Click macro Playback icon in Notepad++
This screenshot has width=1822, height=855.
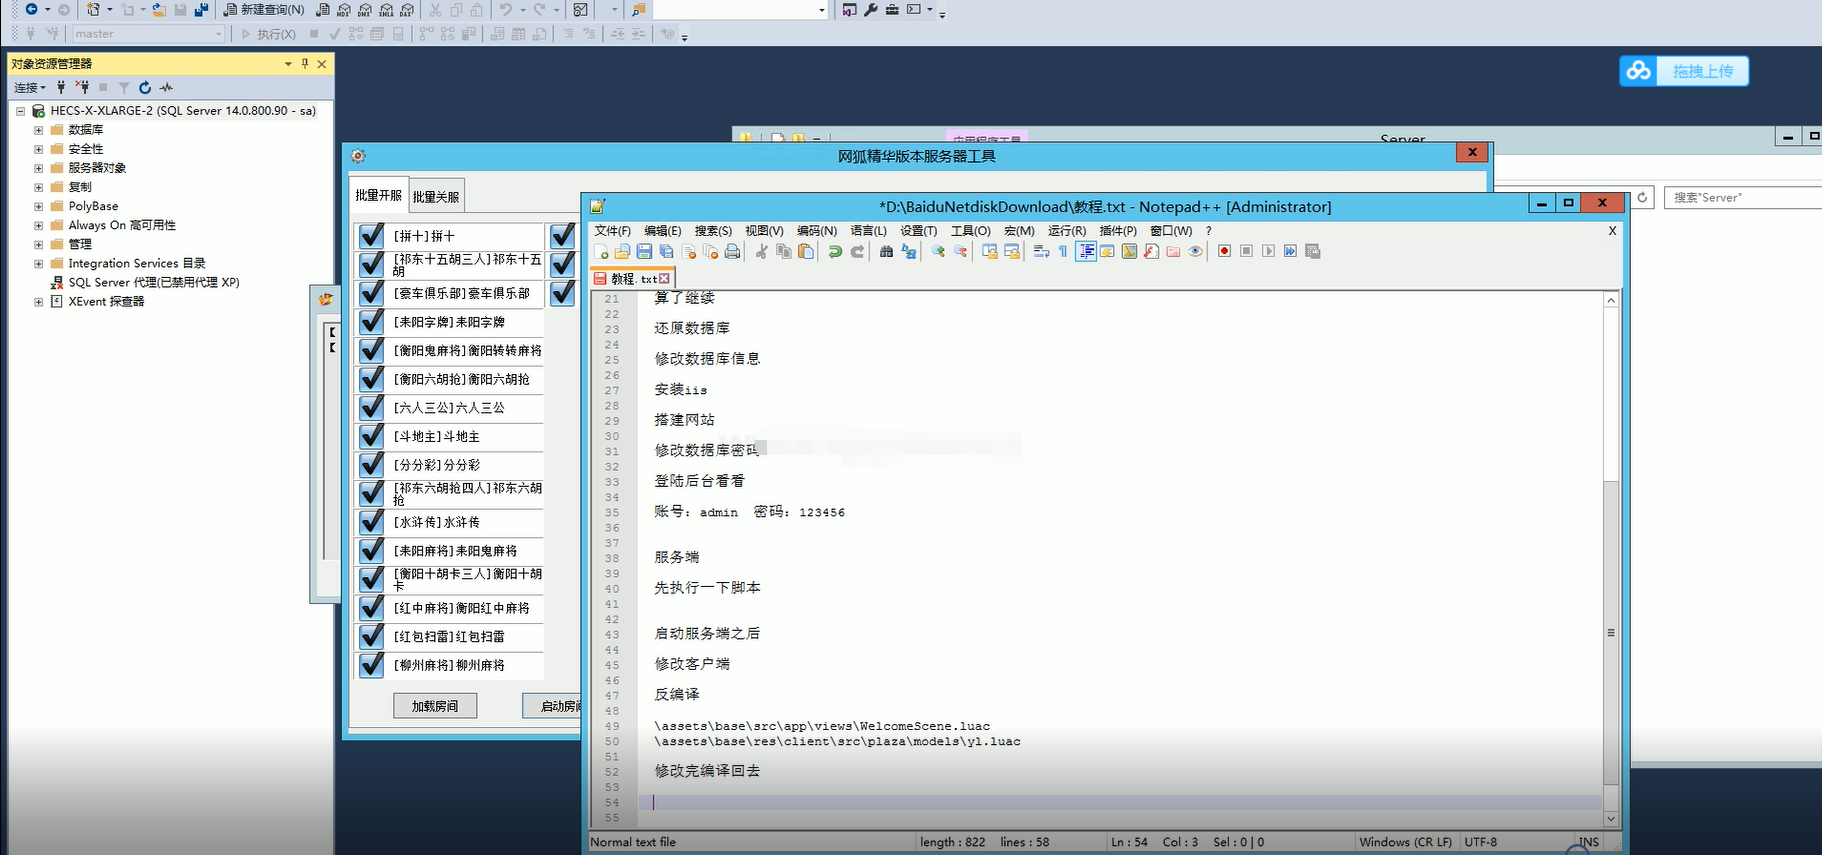(x=1268, y=251)
